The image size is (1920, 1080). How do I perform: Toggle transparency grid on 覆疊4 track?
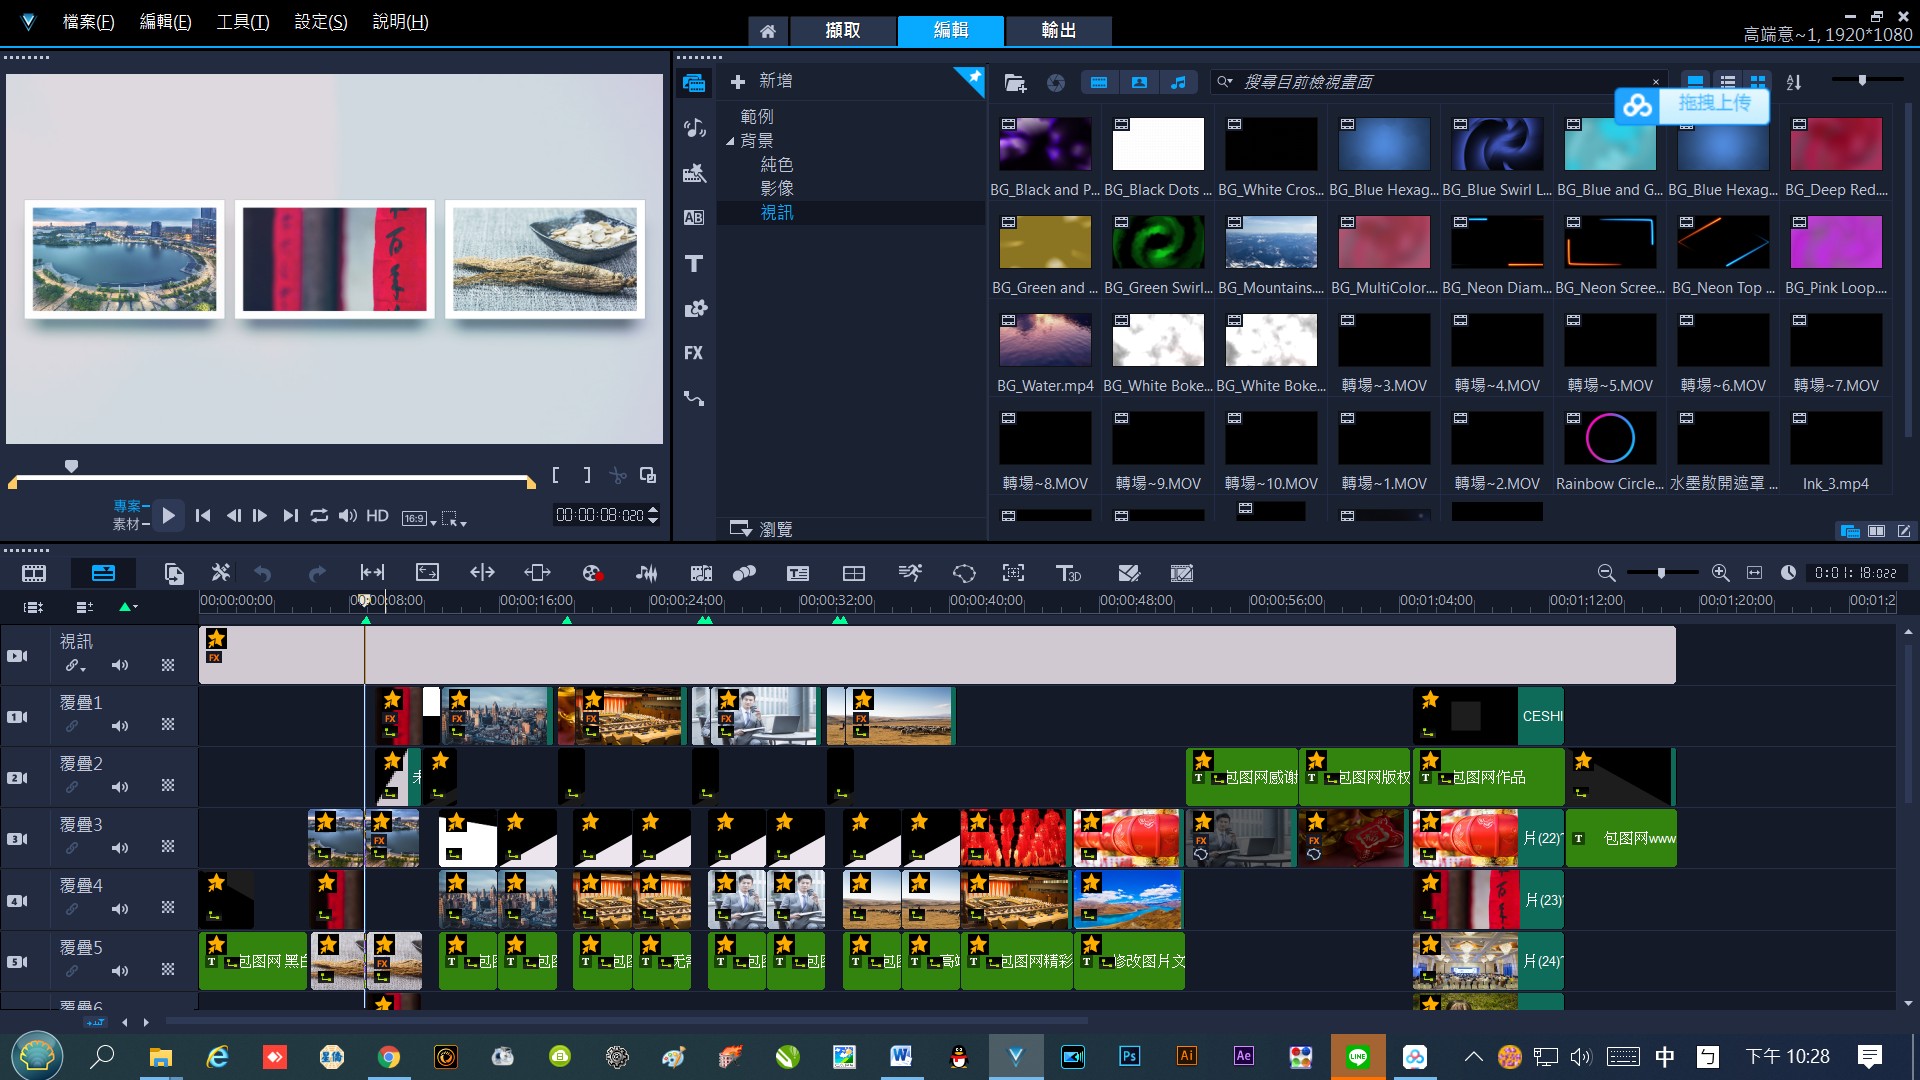[x=168, y=908]
